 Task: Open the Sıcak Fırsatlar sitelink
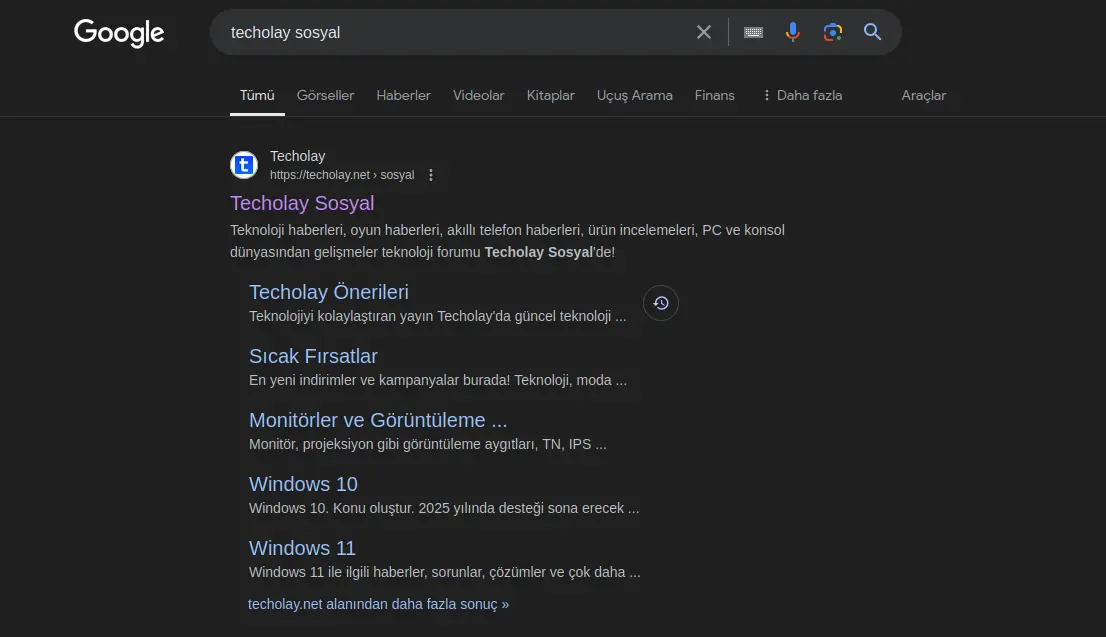(313, 356)
